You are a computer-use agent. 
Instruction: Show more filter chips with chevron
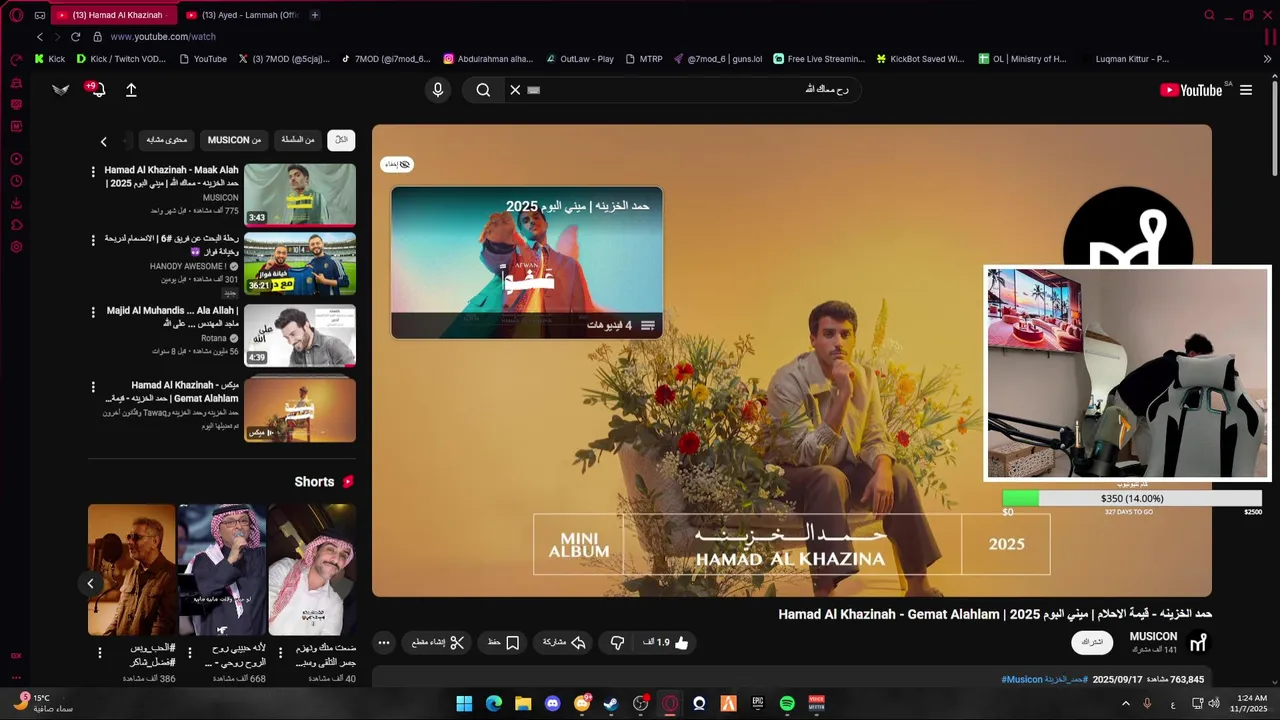coord(103,141)
